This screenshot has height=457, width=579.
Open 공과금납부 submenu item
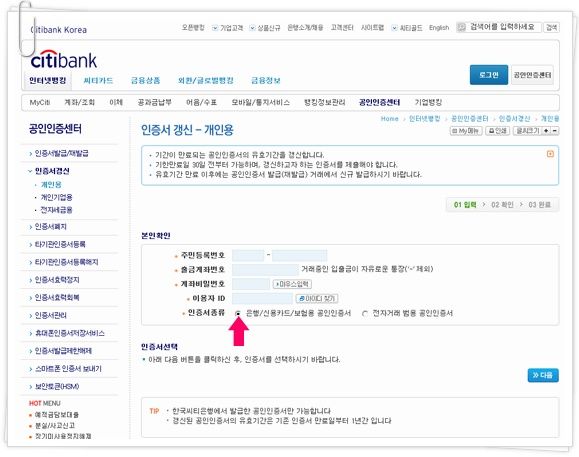[x=154, y=102]
